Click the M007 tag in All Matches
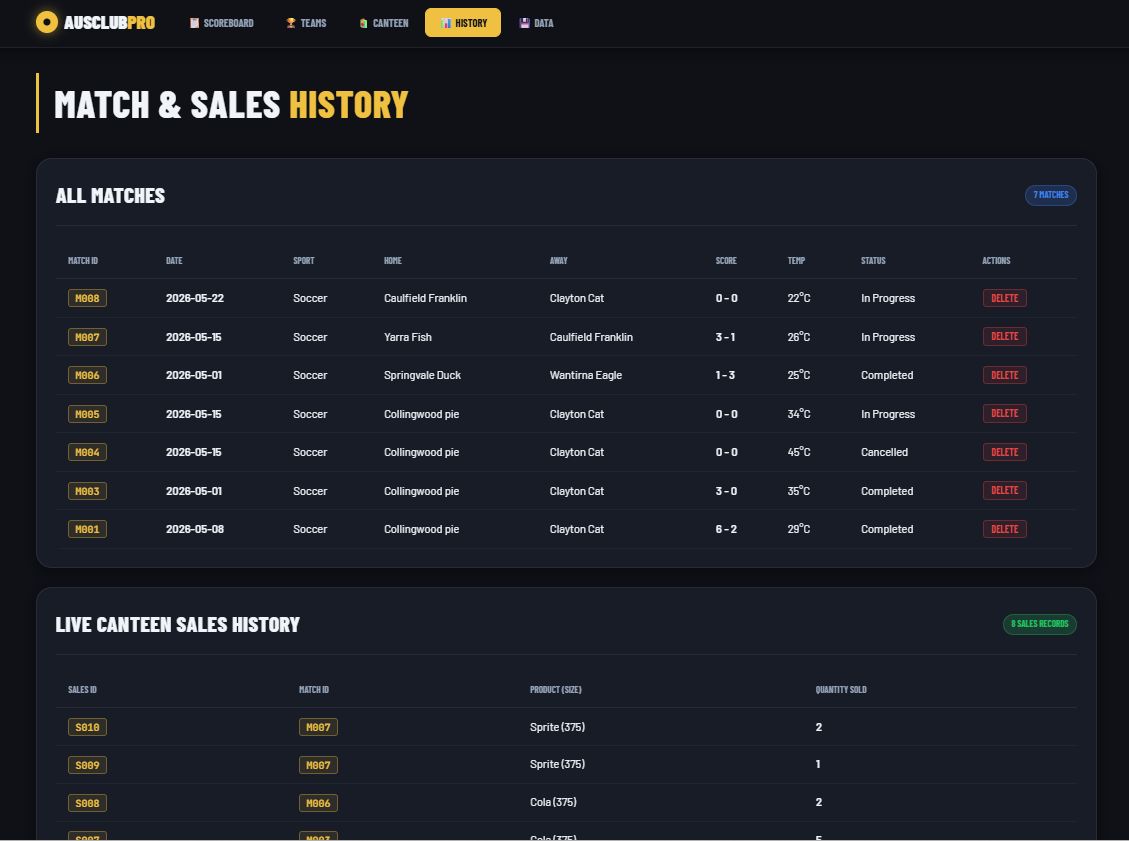Screen dimensions: 1129x841 [87, 337]
